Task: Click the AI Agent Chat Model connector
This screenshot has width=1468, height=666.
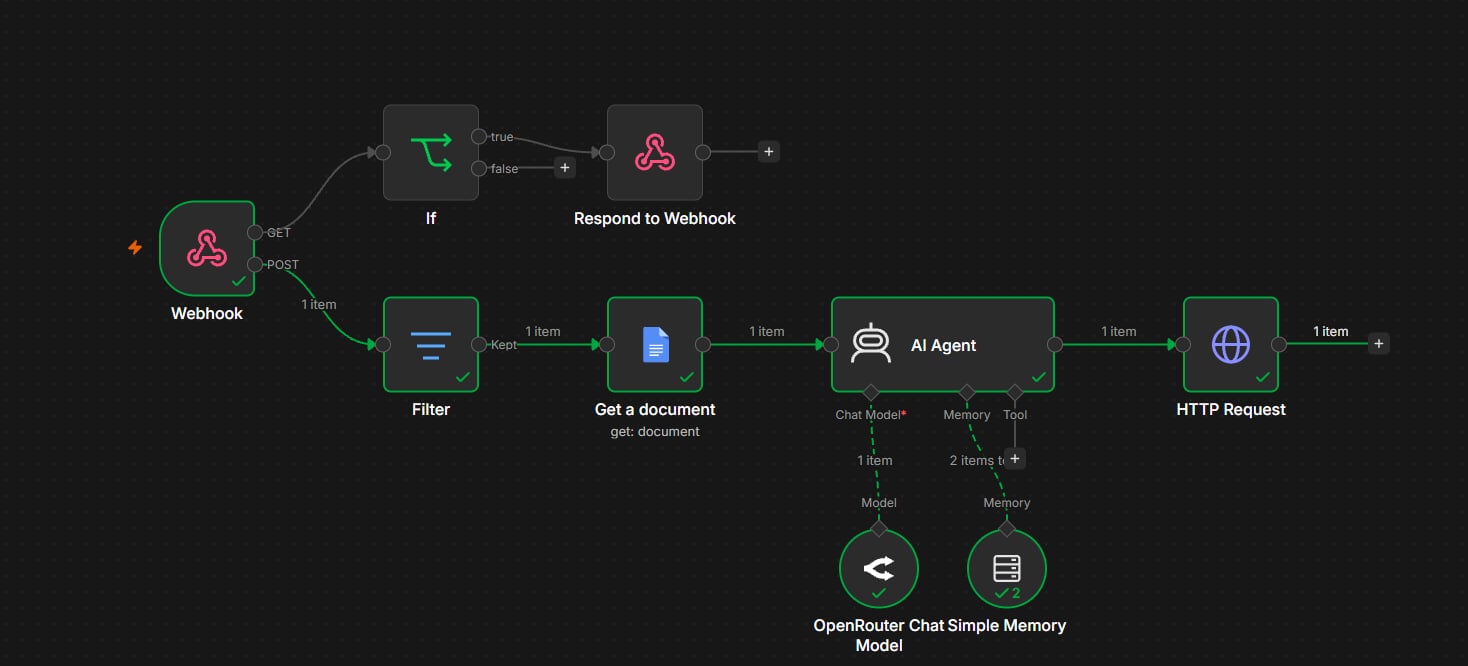Action: pyautogui.click(x=871, y=392)
